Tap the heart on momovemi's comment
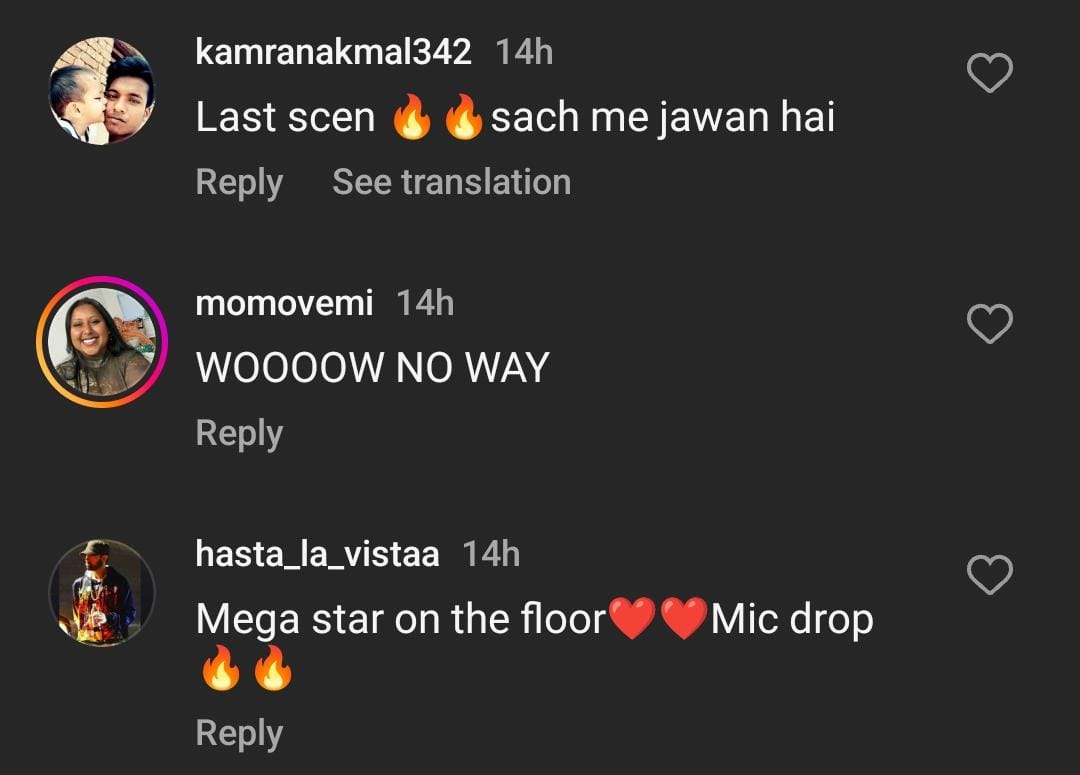Image resolution: width=1080 pixels, height=775 pixels. [x=990, y=324]
